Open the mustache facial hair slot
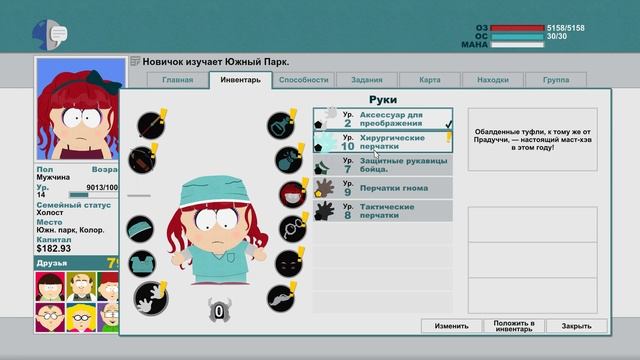The height and width of the screenshot is (360, 640). click(x=281, y=298)
